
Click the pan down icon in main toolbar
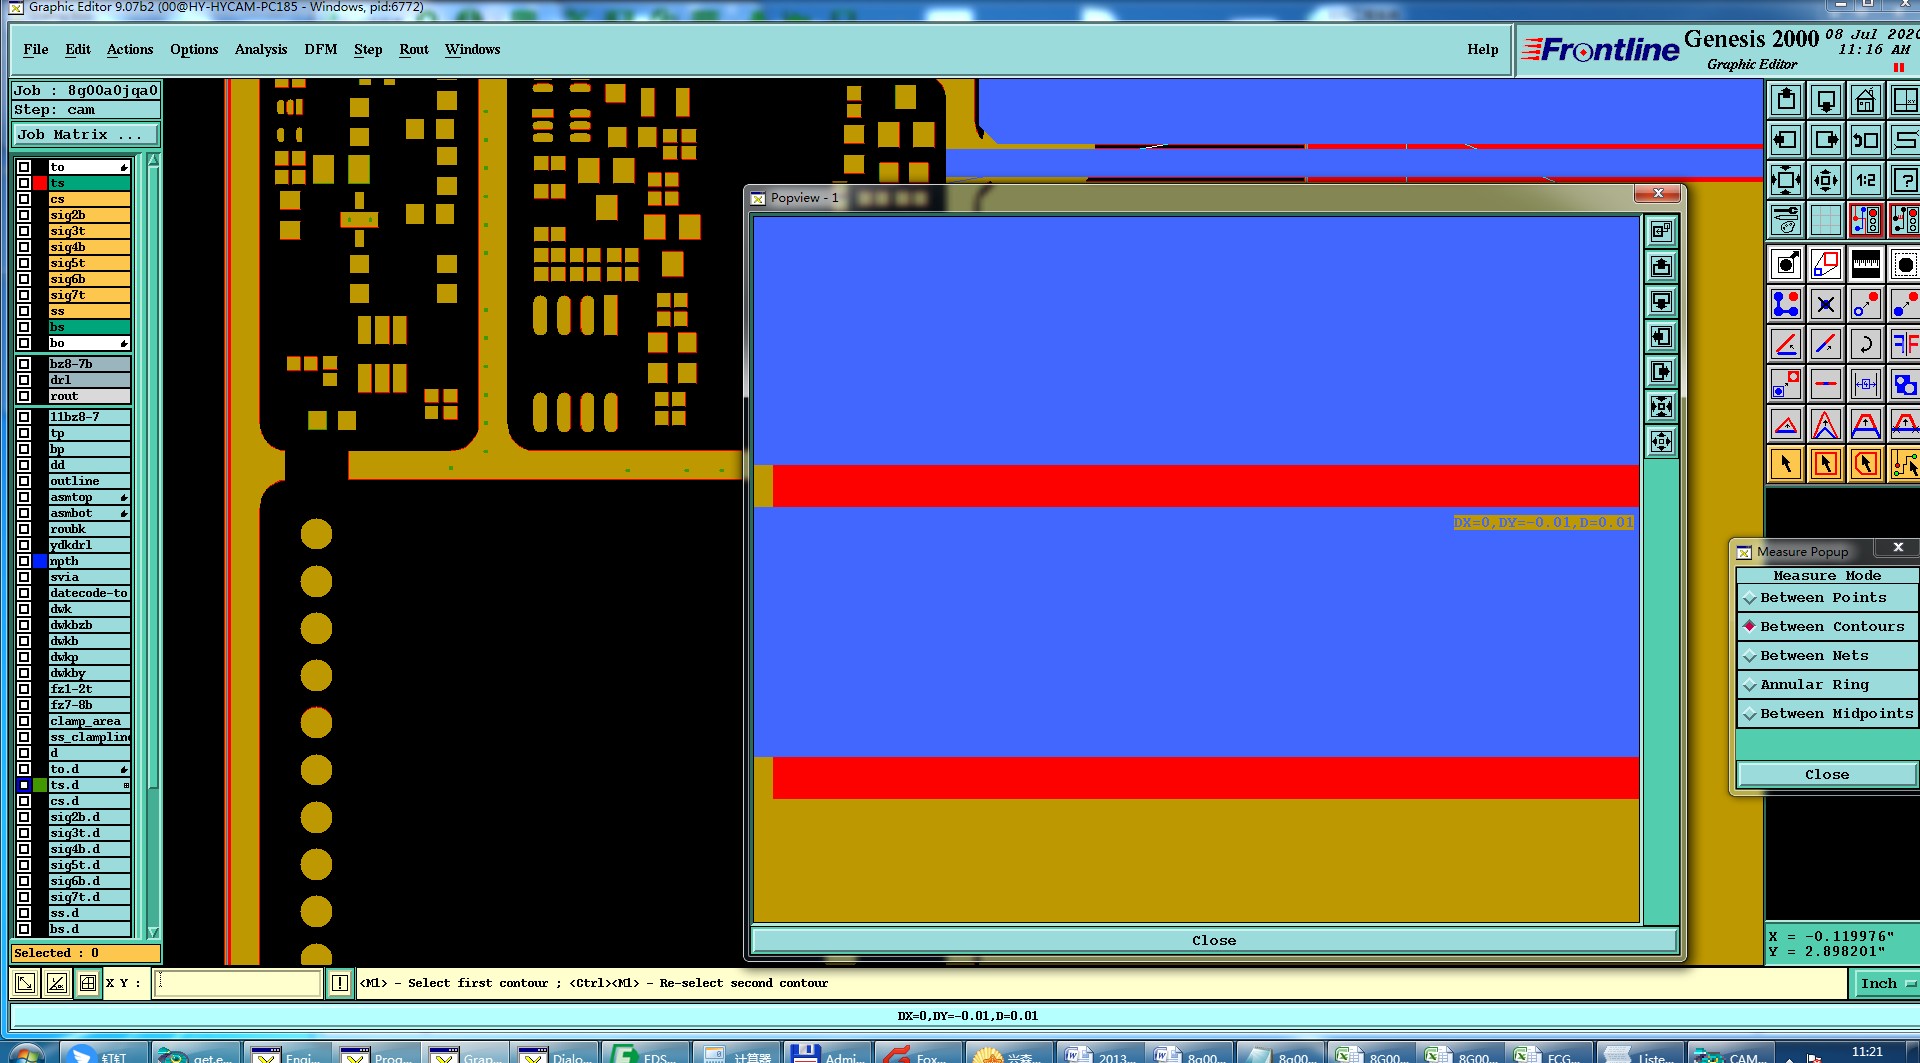pos(1826,100)
